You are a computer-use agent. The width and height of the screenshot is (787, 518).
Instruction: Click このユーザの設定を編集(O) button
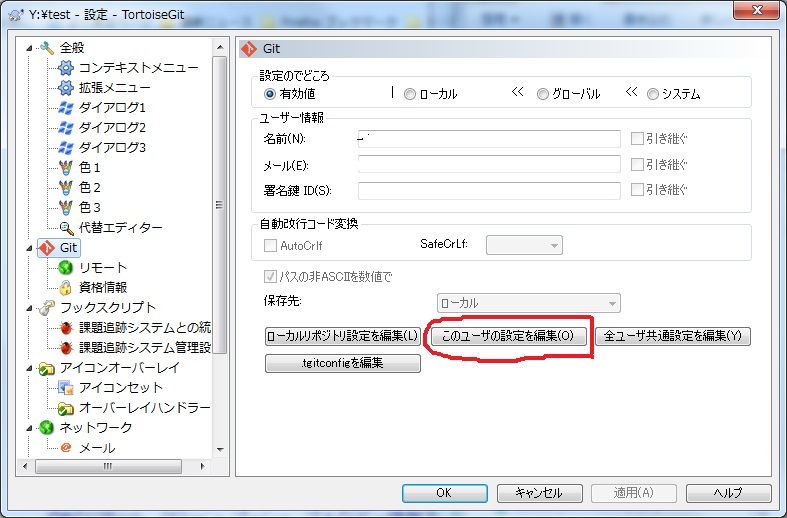(x=507, y=336)
